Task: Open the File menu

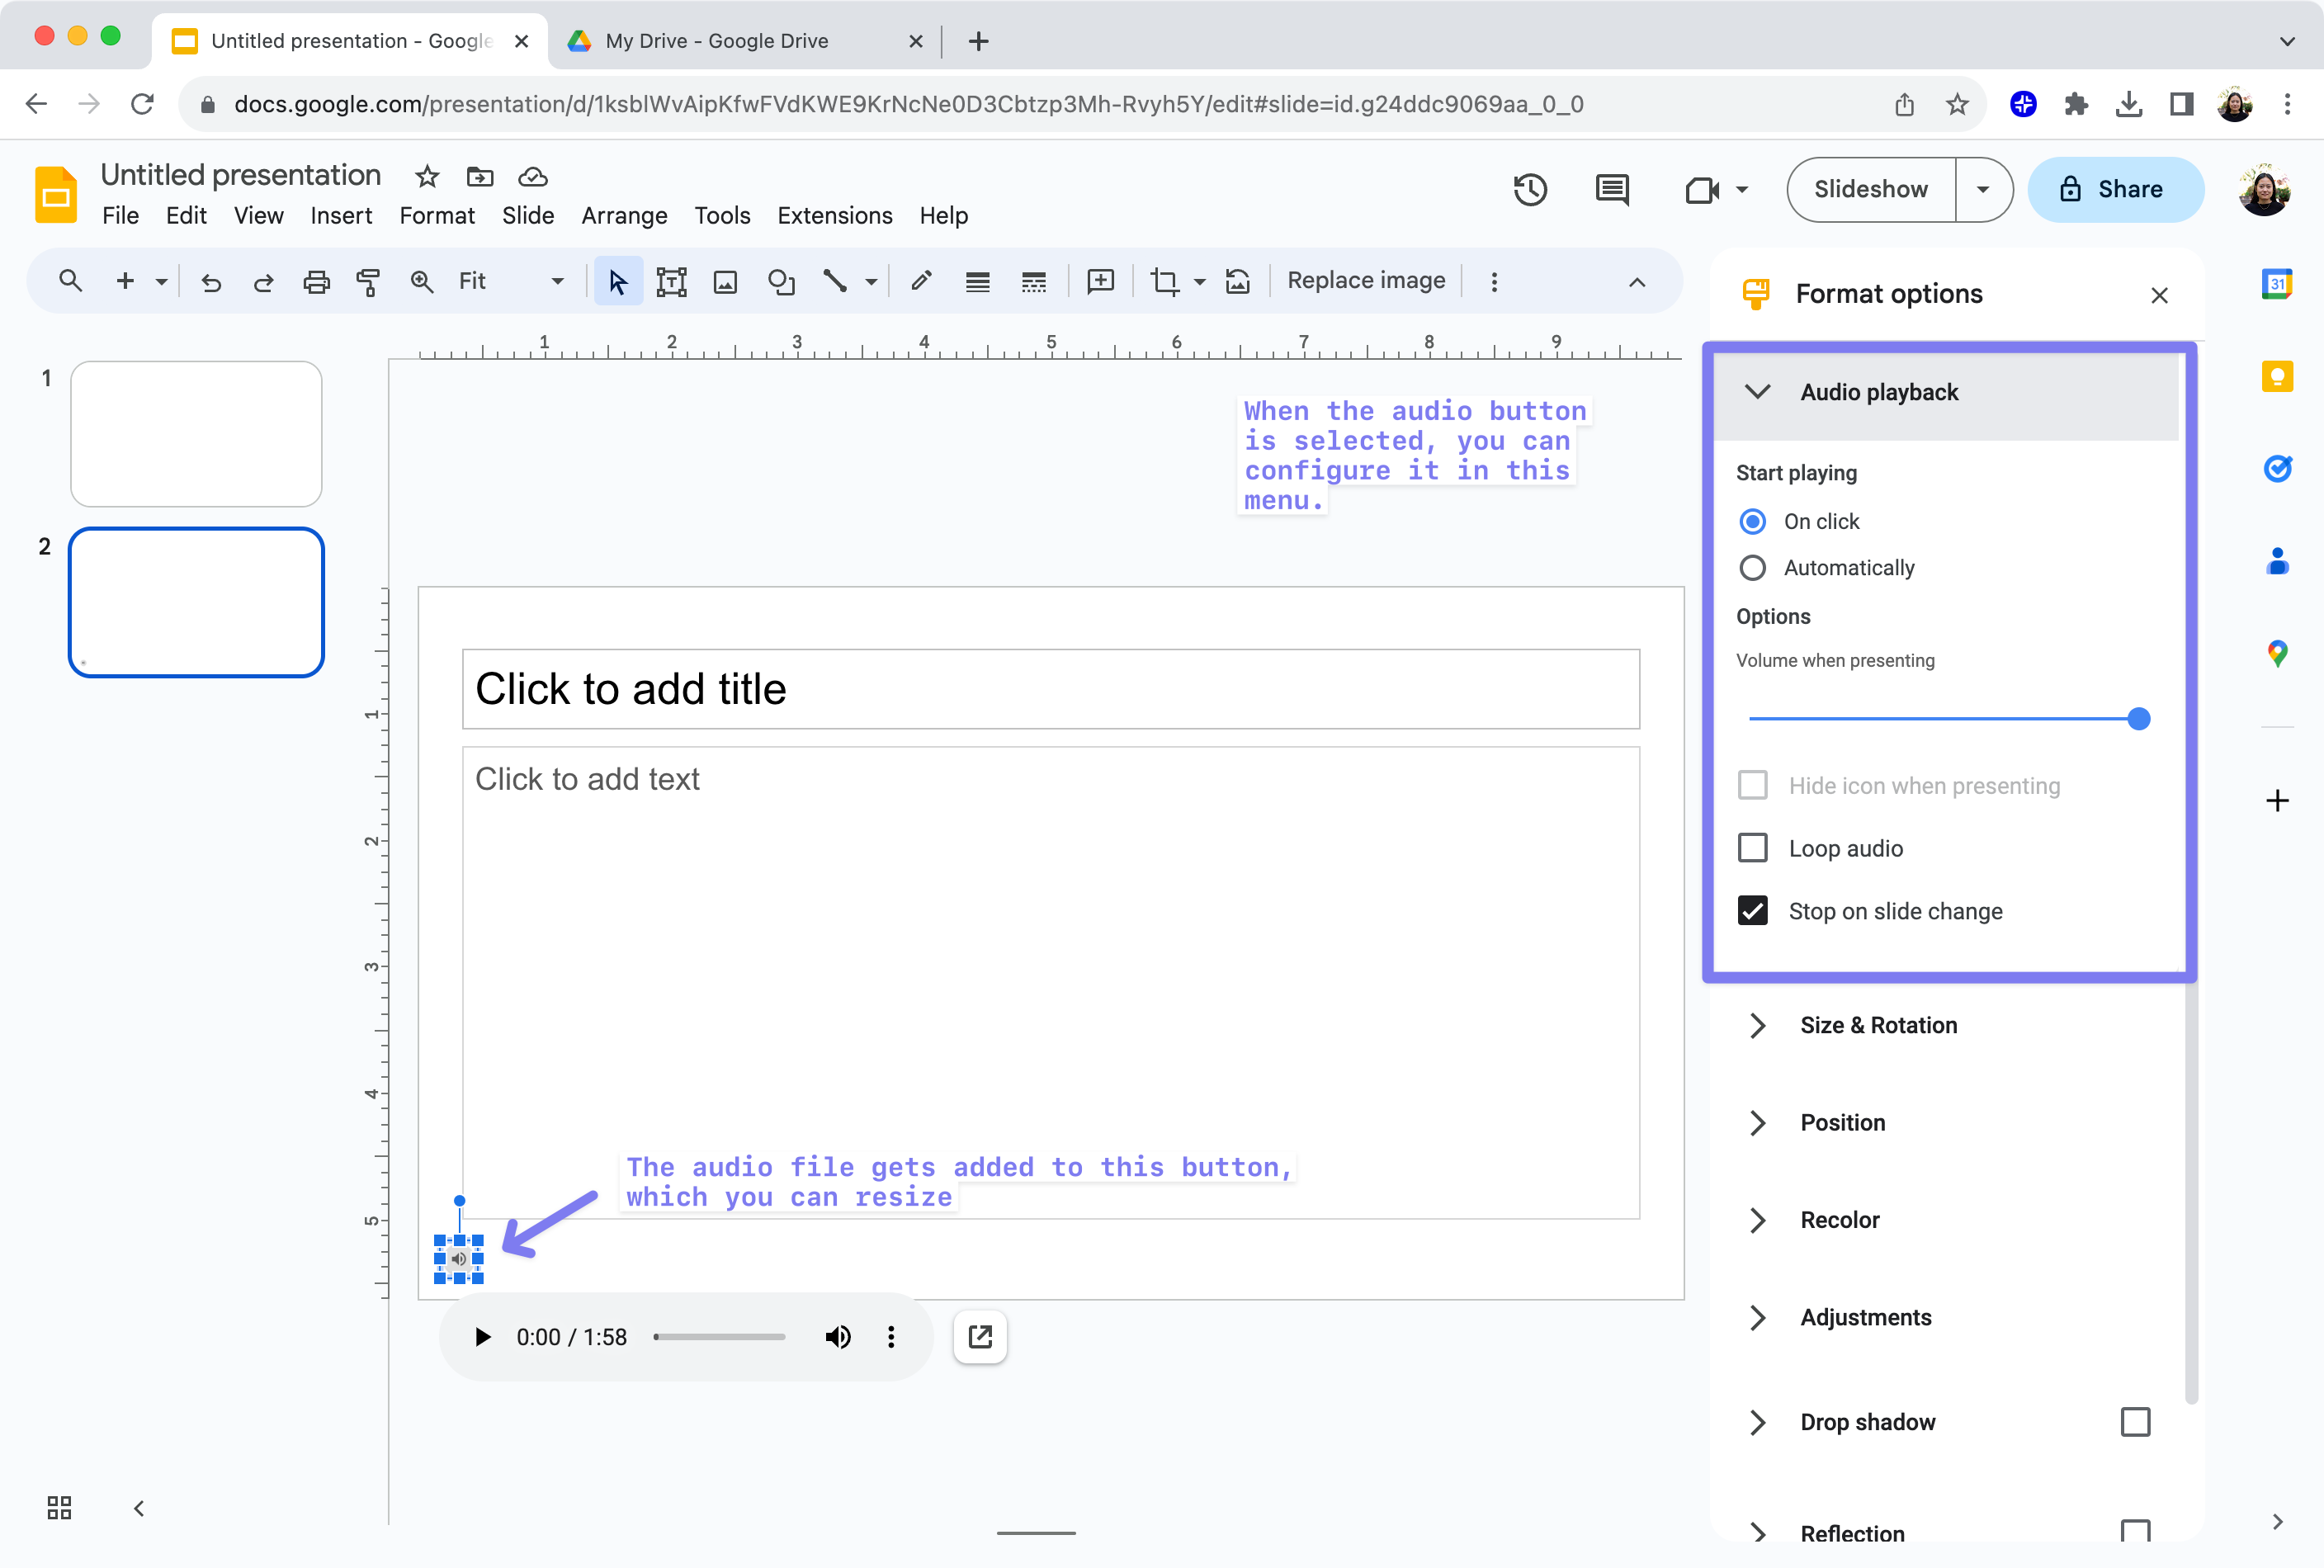Action: click(120, 215)
